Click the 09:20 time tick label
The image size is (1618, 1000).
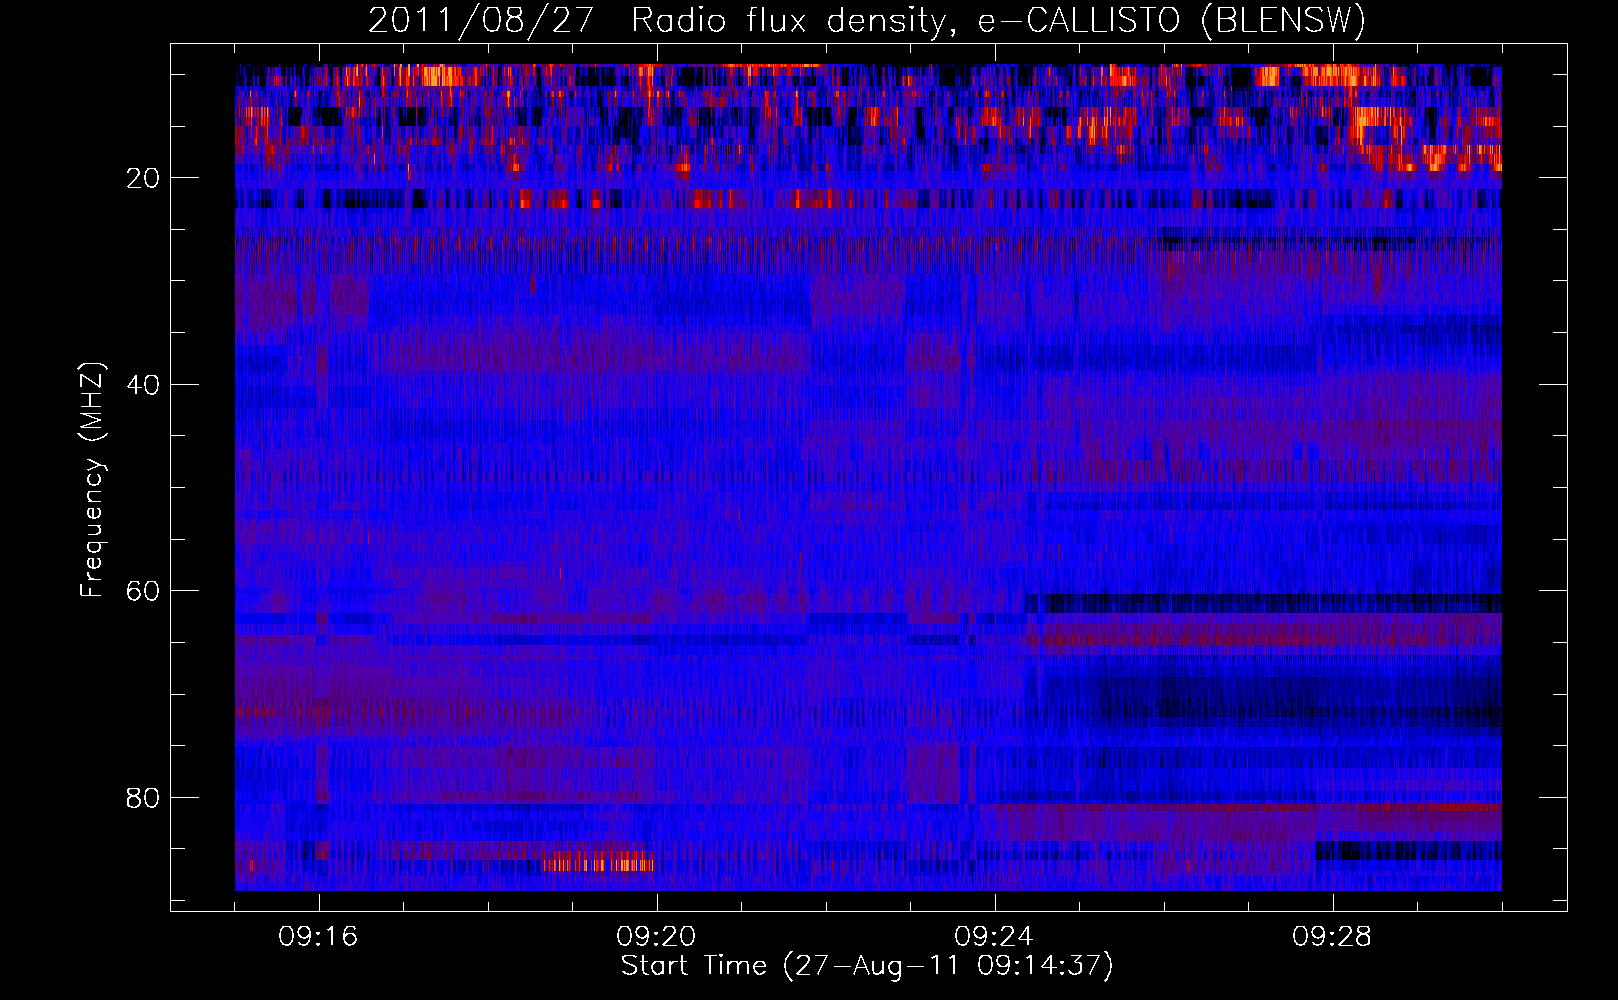pyautogui.click(x=656, y=937)
